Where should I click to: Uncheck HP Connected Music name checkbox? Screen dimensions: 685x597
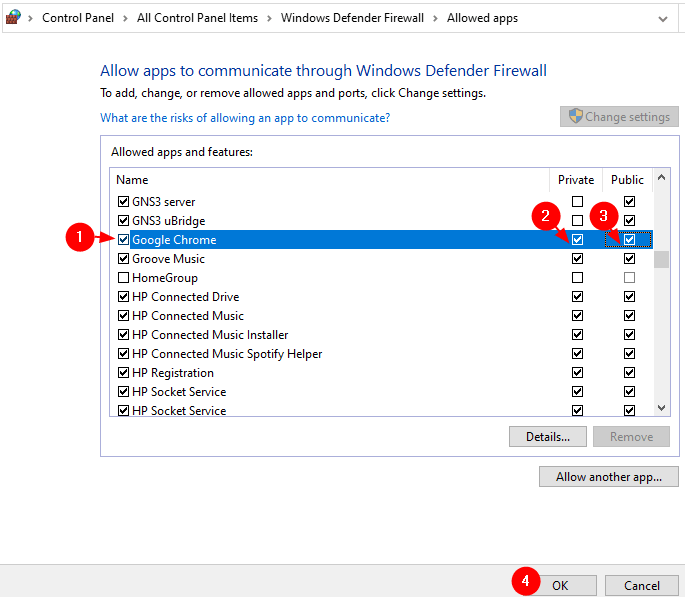(123, 315)
